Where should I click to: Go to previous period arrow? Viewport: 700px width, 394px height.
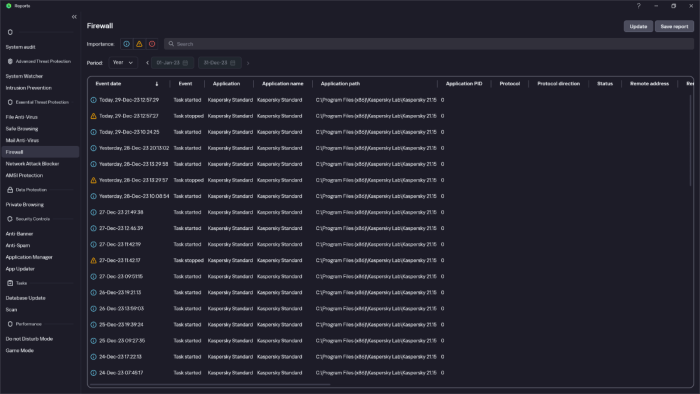(x=147, y=63)
